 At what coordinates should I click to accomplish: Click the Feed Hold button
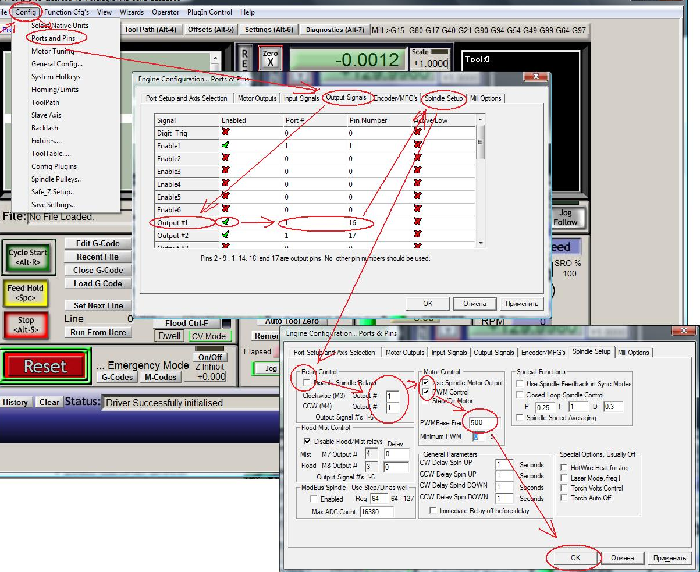pos(25,292)
